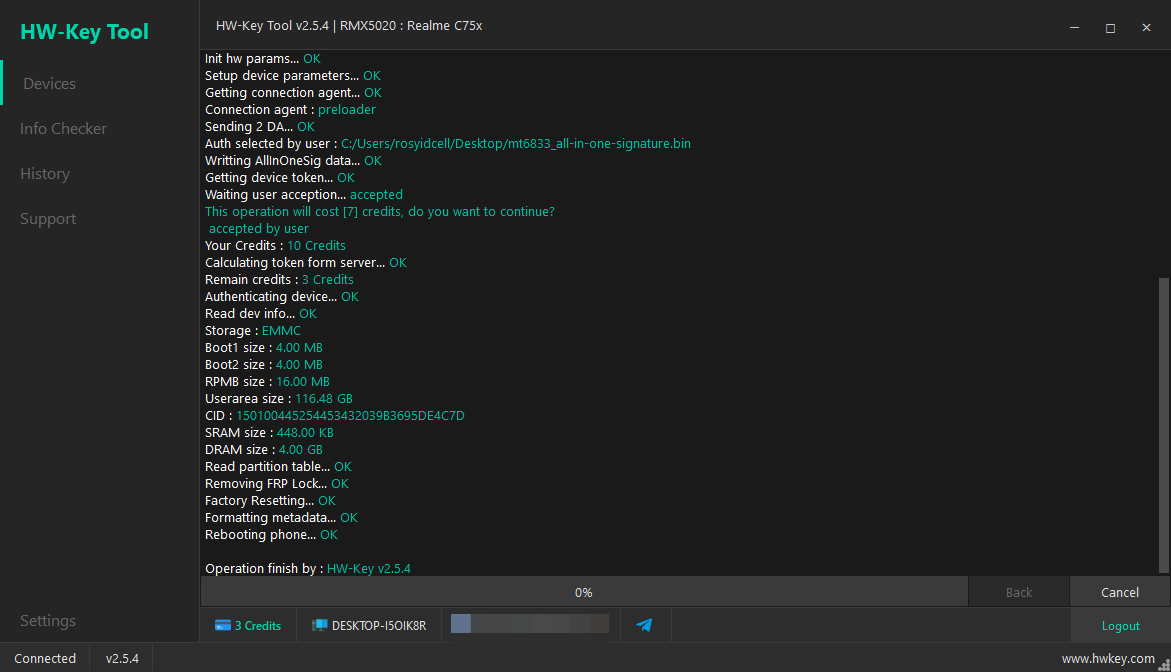
Task: Click the Back button
Action: point(1019,592)
